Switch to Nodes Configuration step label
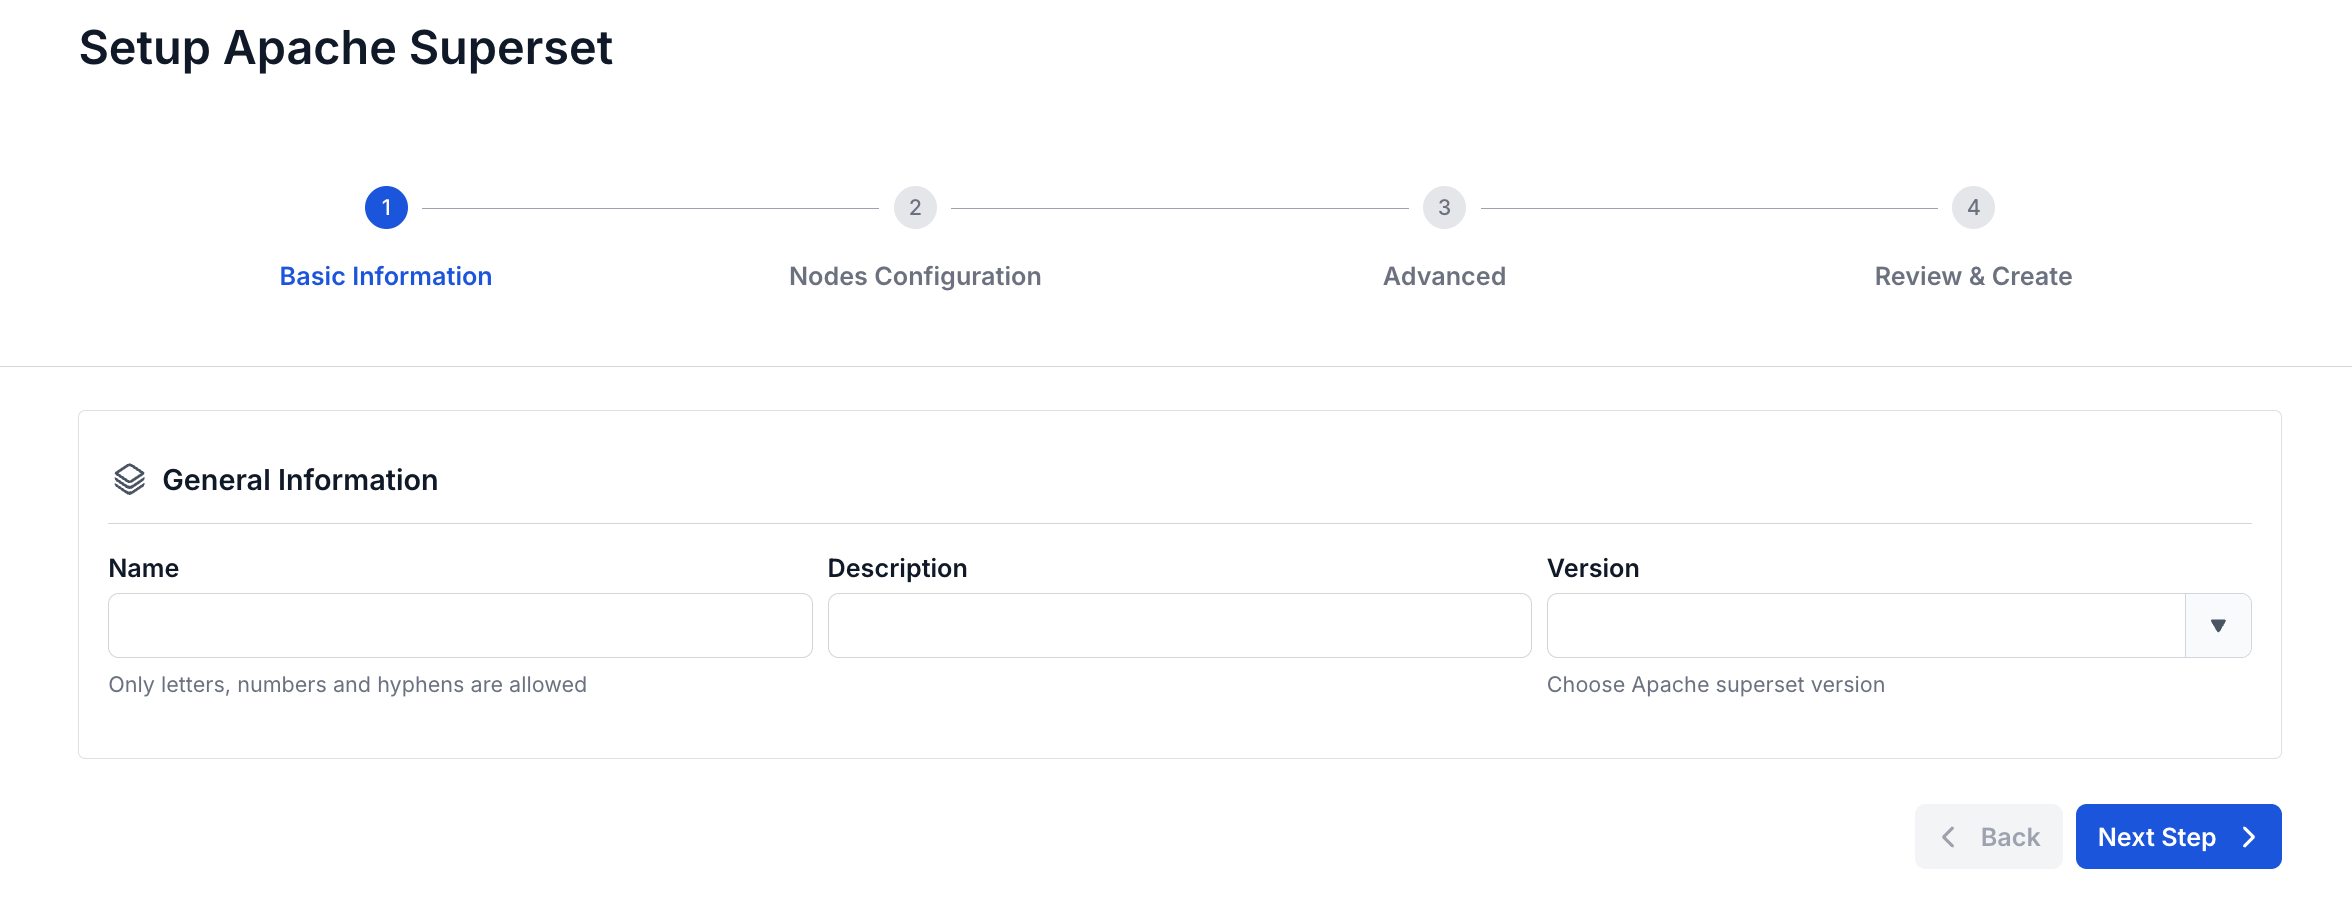This screenshot has height=920, width=2352. click(x=915, y=276)
